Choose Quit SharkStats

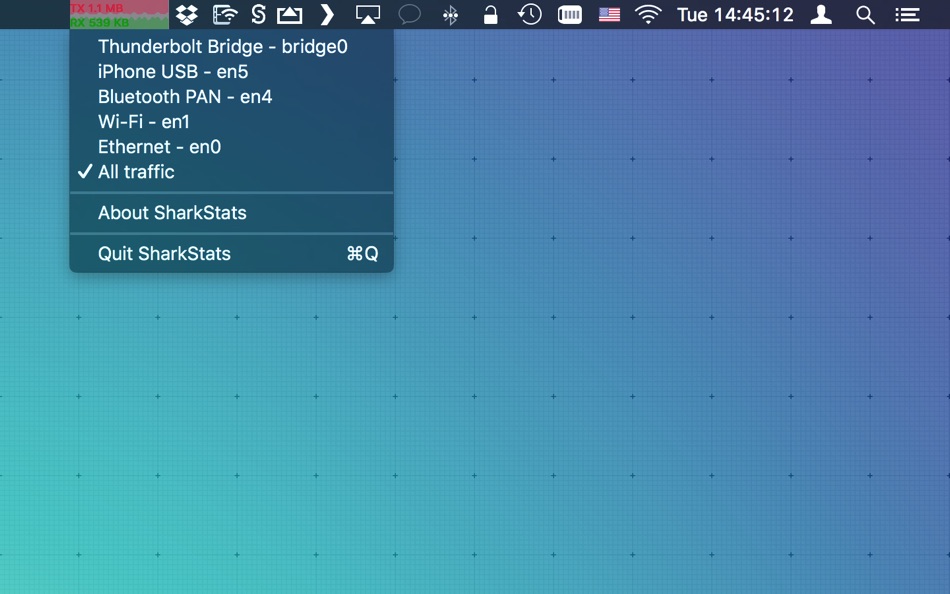coord(231,253)
